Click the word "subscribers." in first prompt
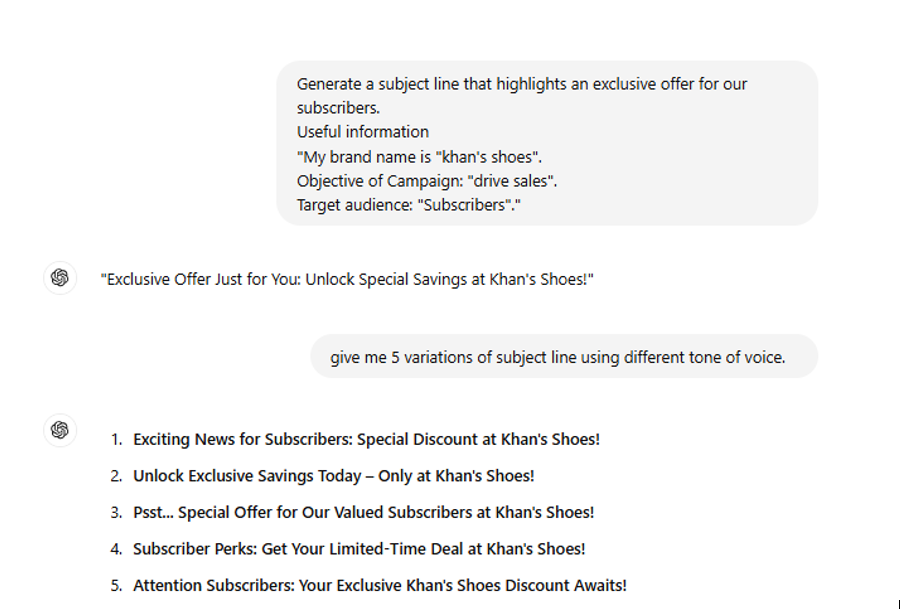902x609 pixels. click(x=338, y=108)
